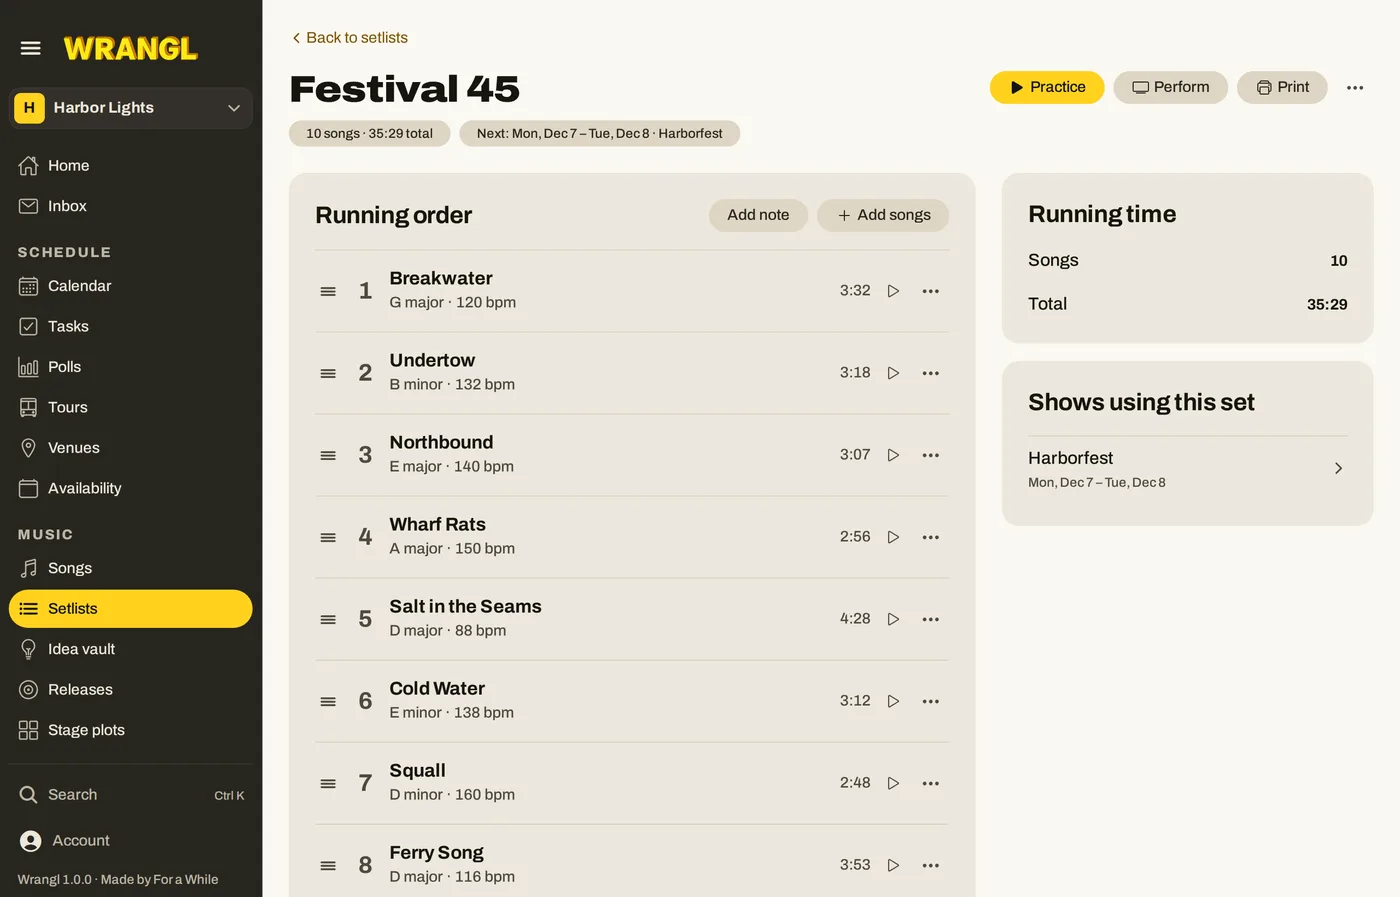Play the Cold Water song preview
The width and height of the screenshot is (1400, 897).
point(894,701)
